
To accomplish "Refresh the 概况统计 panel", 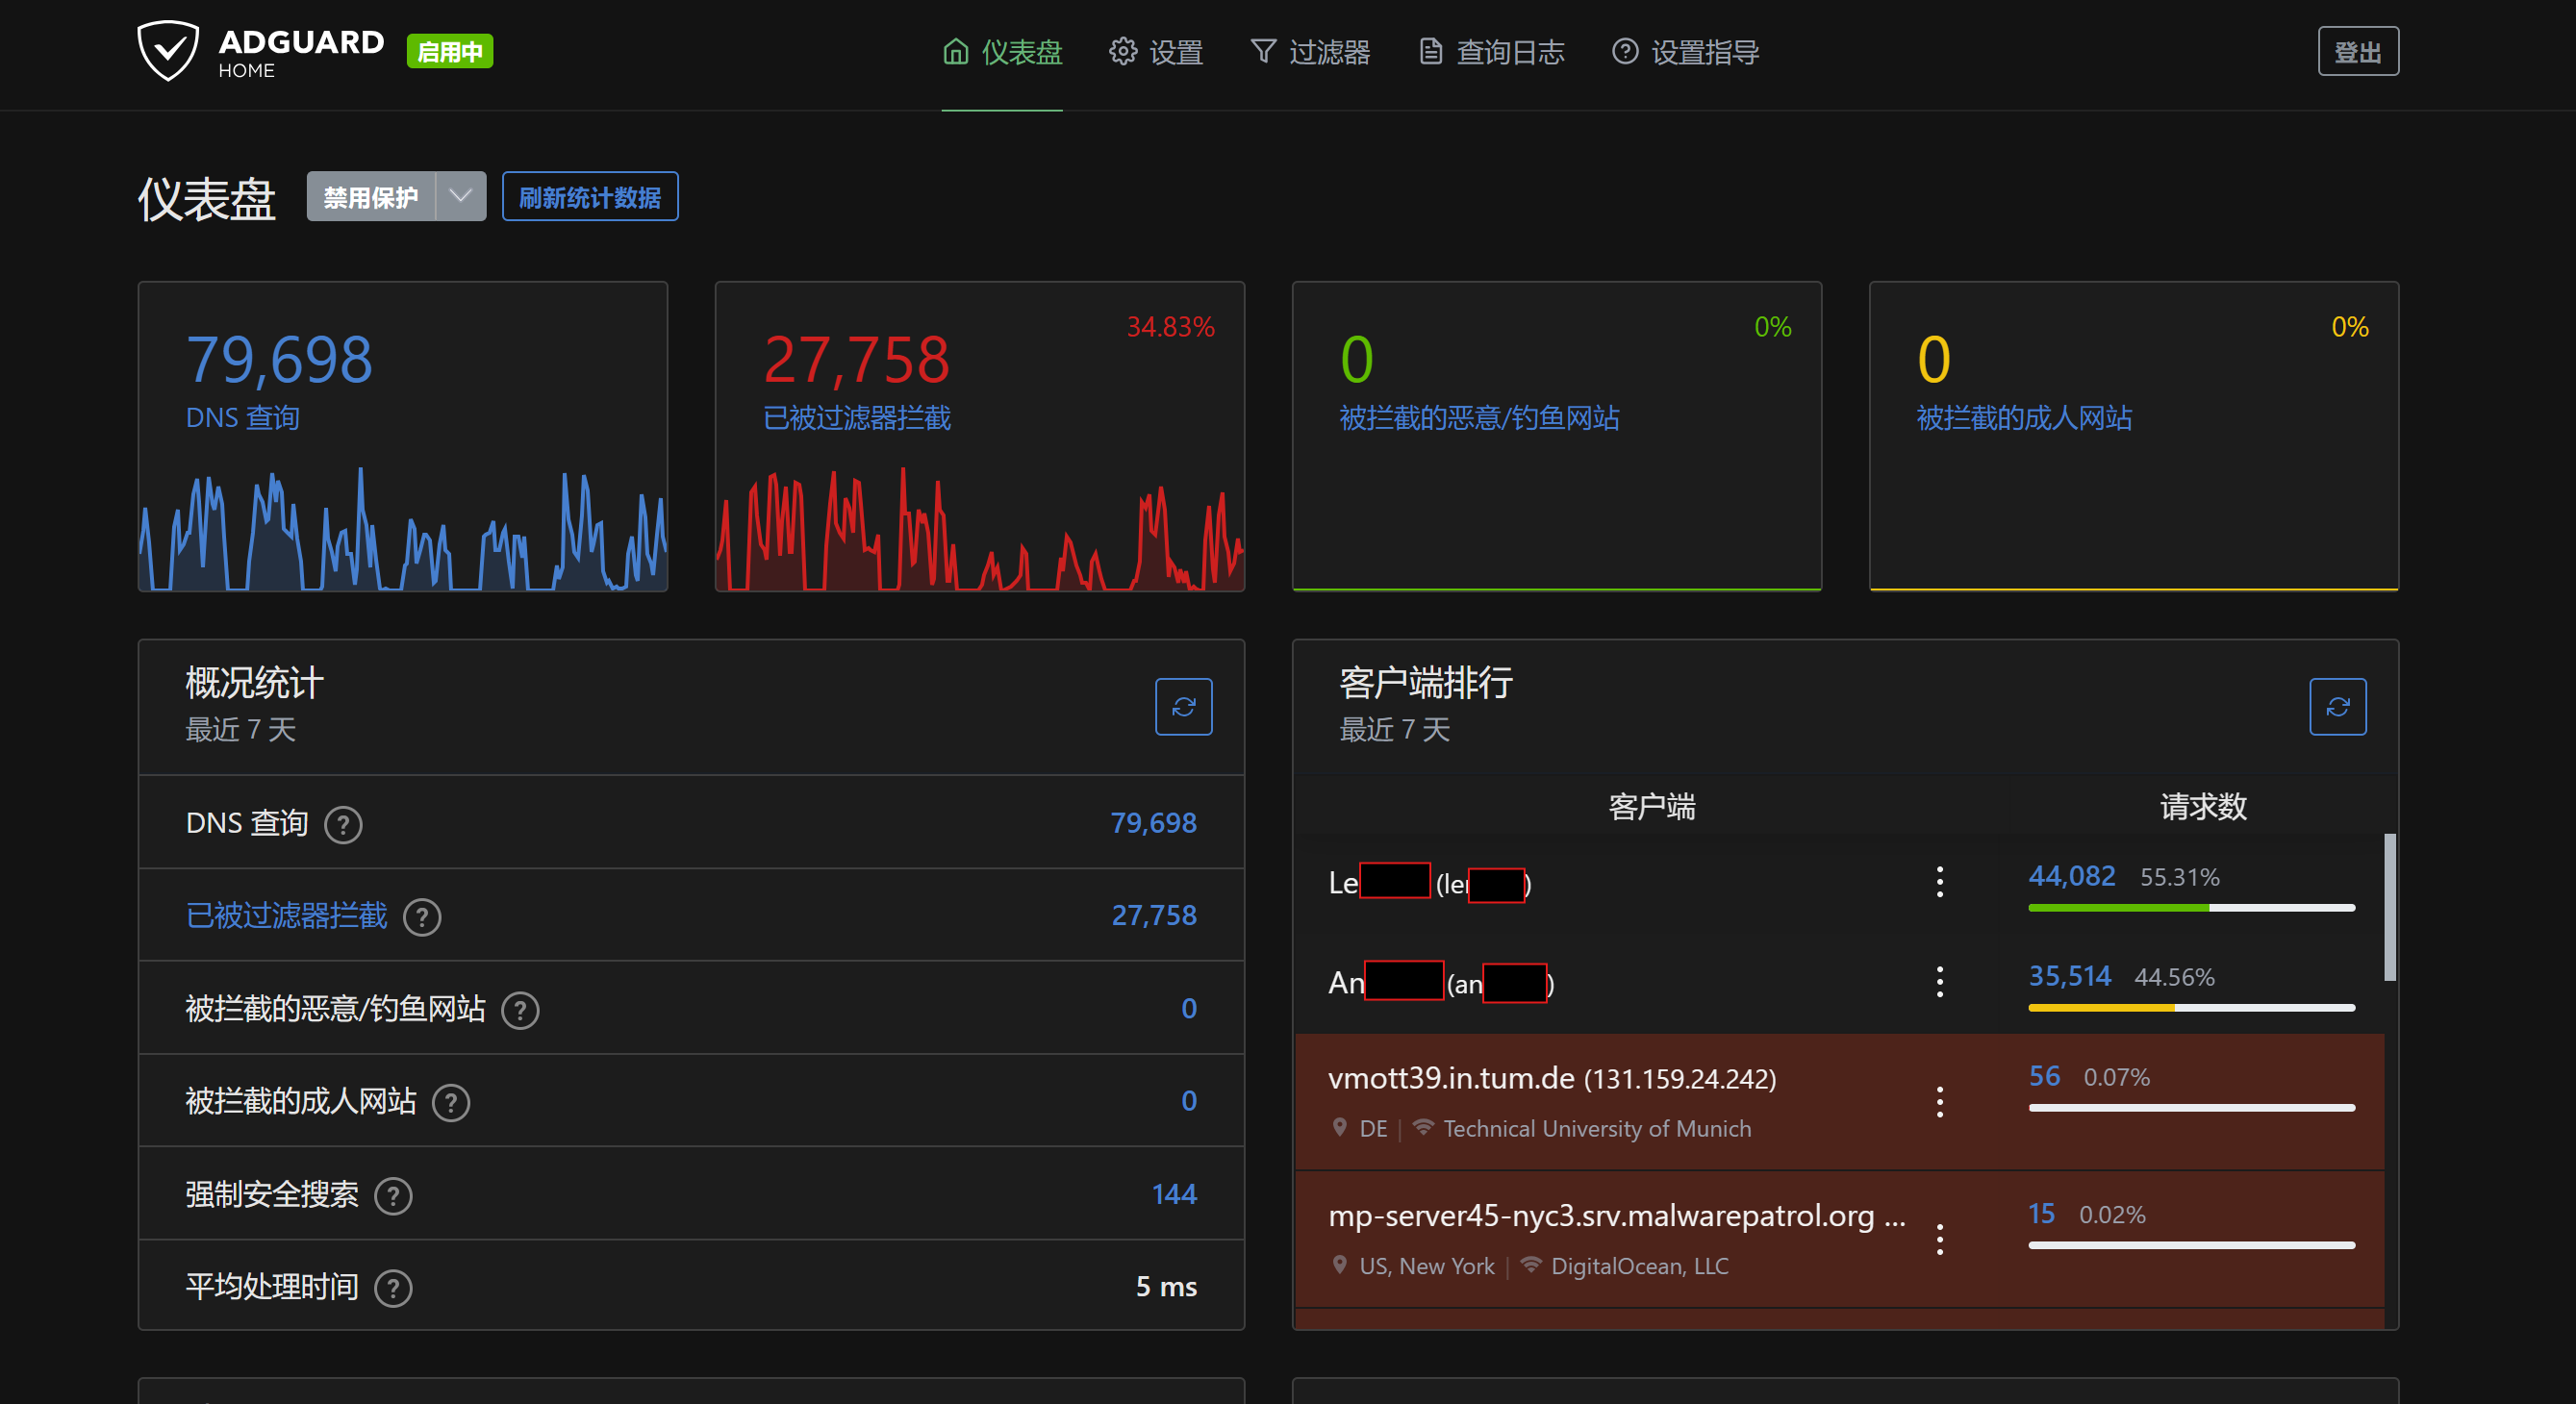I will (1183, 707).
